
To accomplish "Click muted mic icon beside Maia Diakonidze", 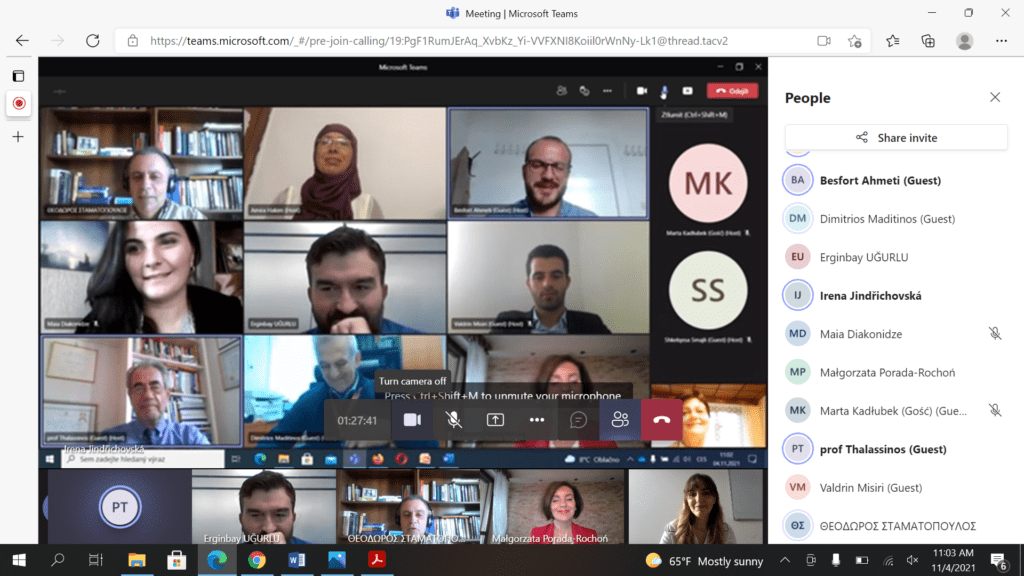I will point(995,334).
